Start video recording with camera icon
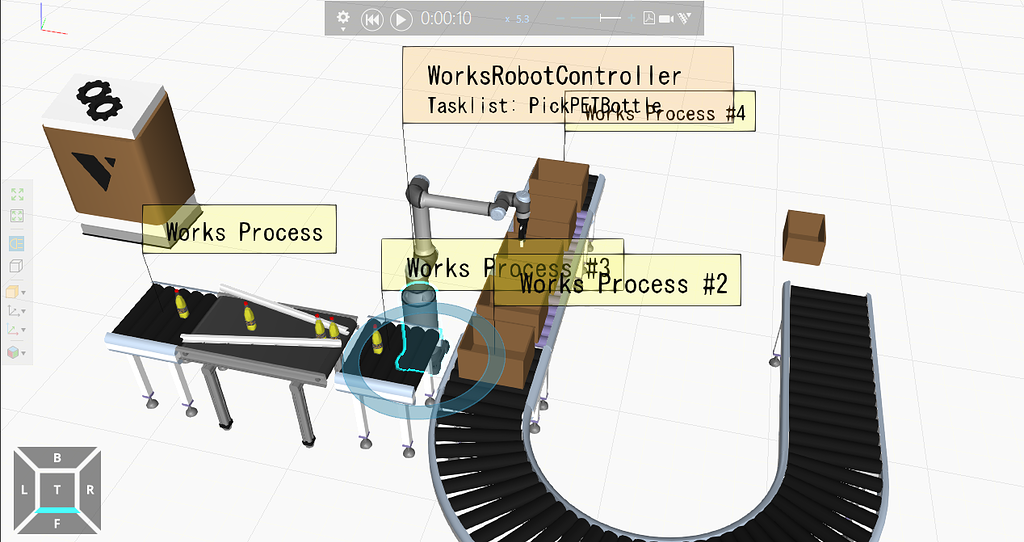This screenshot has height=542, width=1024. pos(666,19)
